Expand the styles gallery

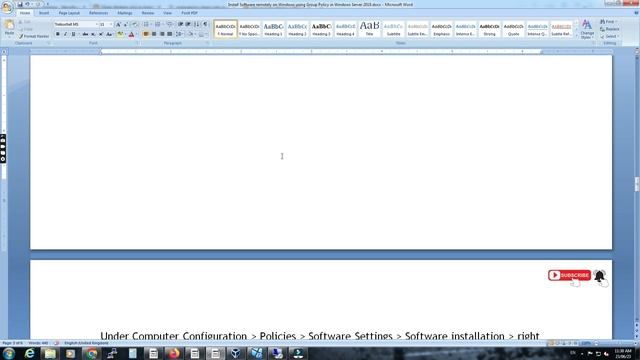[x=577, y=36]
